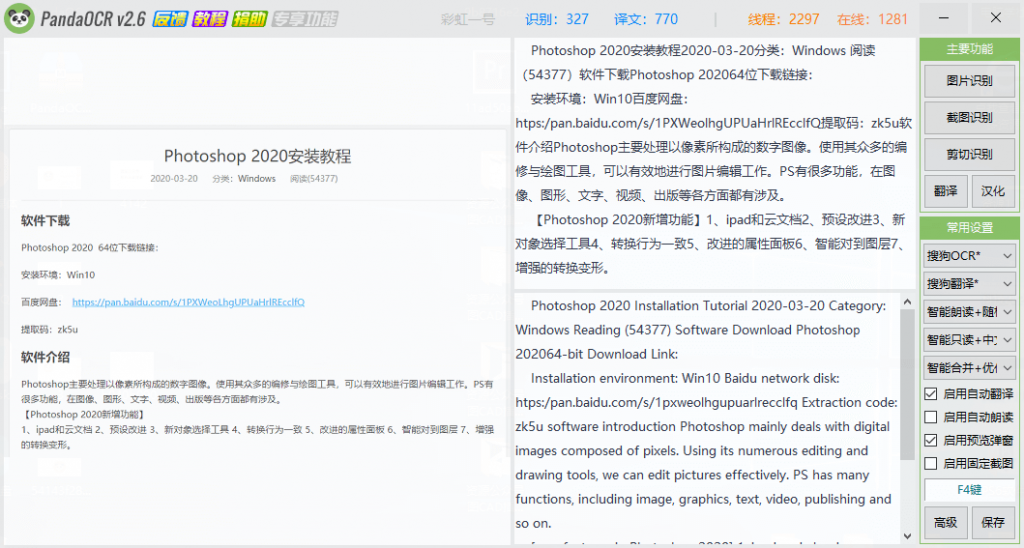Open the 教程 tutorial badge

209,19
